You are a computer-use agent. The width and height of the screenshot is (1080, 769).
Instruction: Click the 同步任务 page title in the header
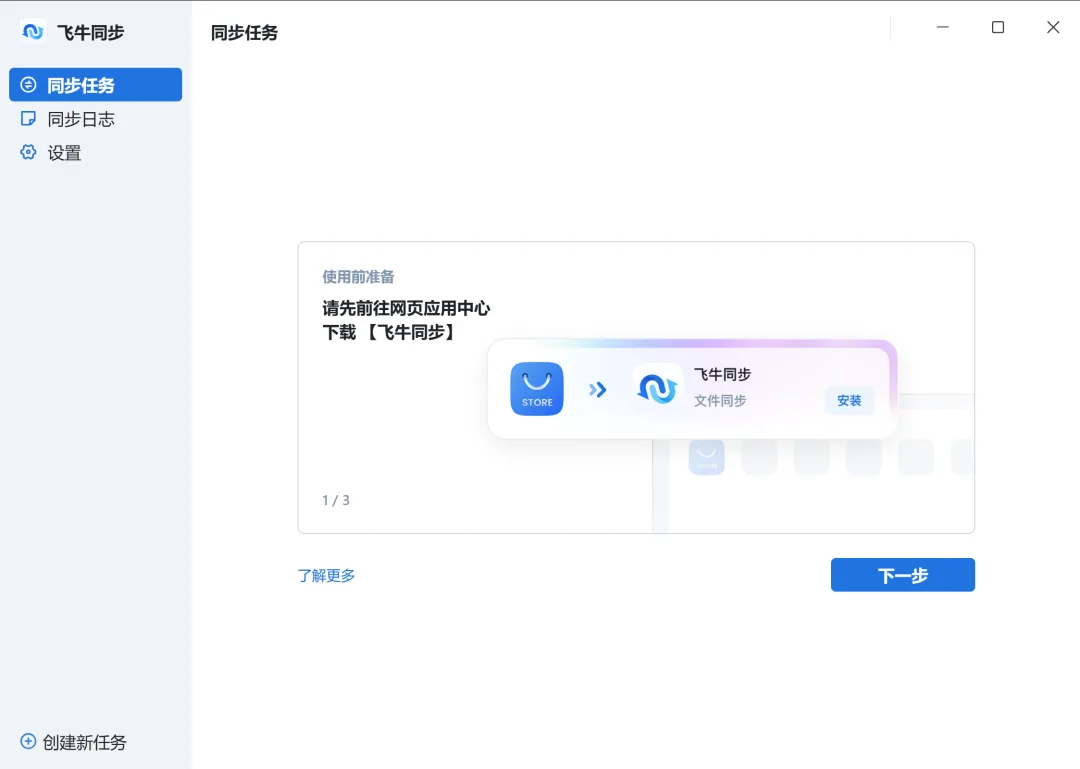tap(245, 33)
